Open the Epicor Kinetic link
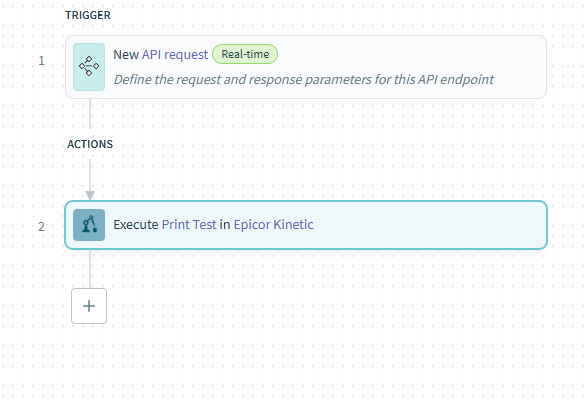Screen dimensions: 588x403 click(274, 225)
